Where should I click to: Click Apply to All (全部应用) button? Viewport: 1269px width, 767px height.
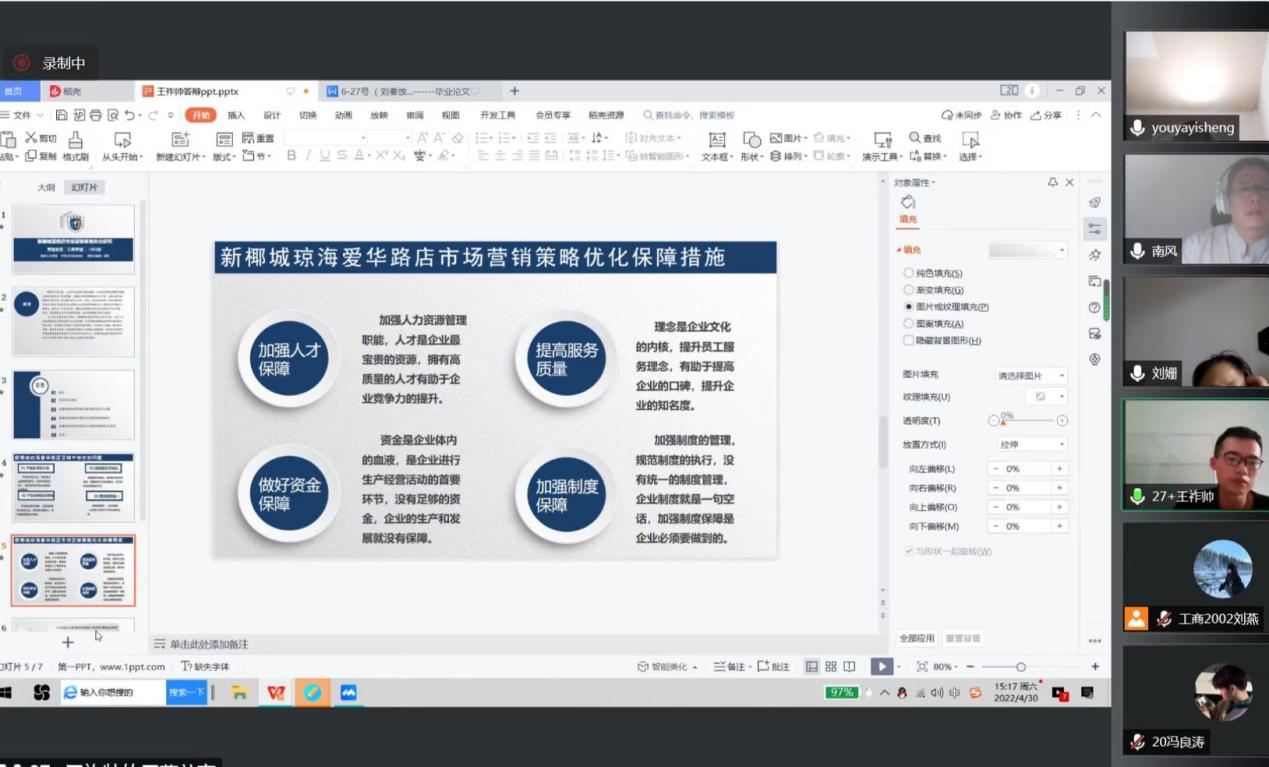tap(916, 638)
